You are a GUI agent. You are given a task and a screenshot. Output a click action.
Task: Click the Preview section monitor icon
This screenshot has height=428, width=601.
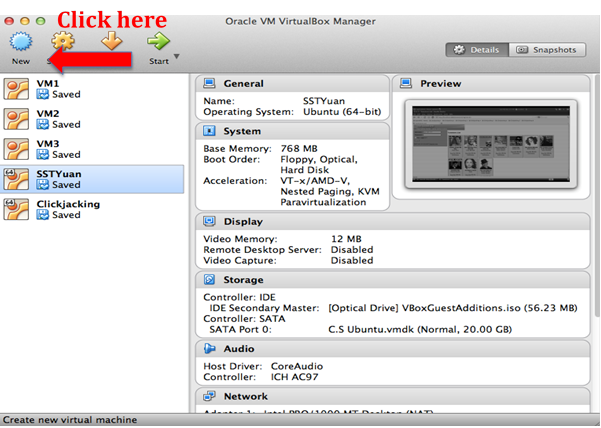[x=406, y=83]
